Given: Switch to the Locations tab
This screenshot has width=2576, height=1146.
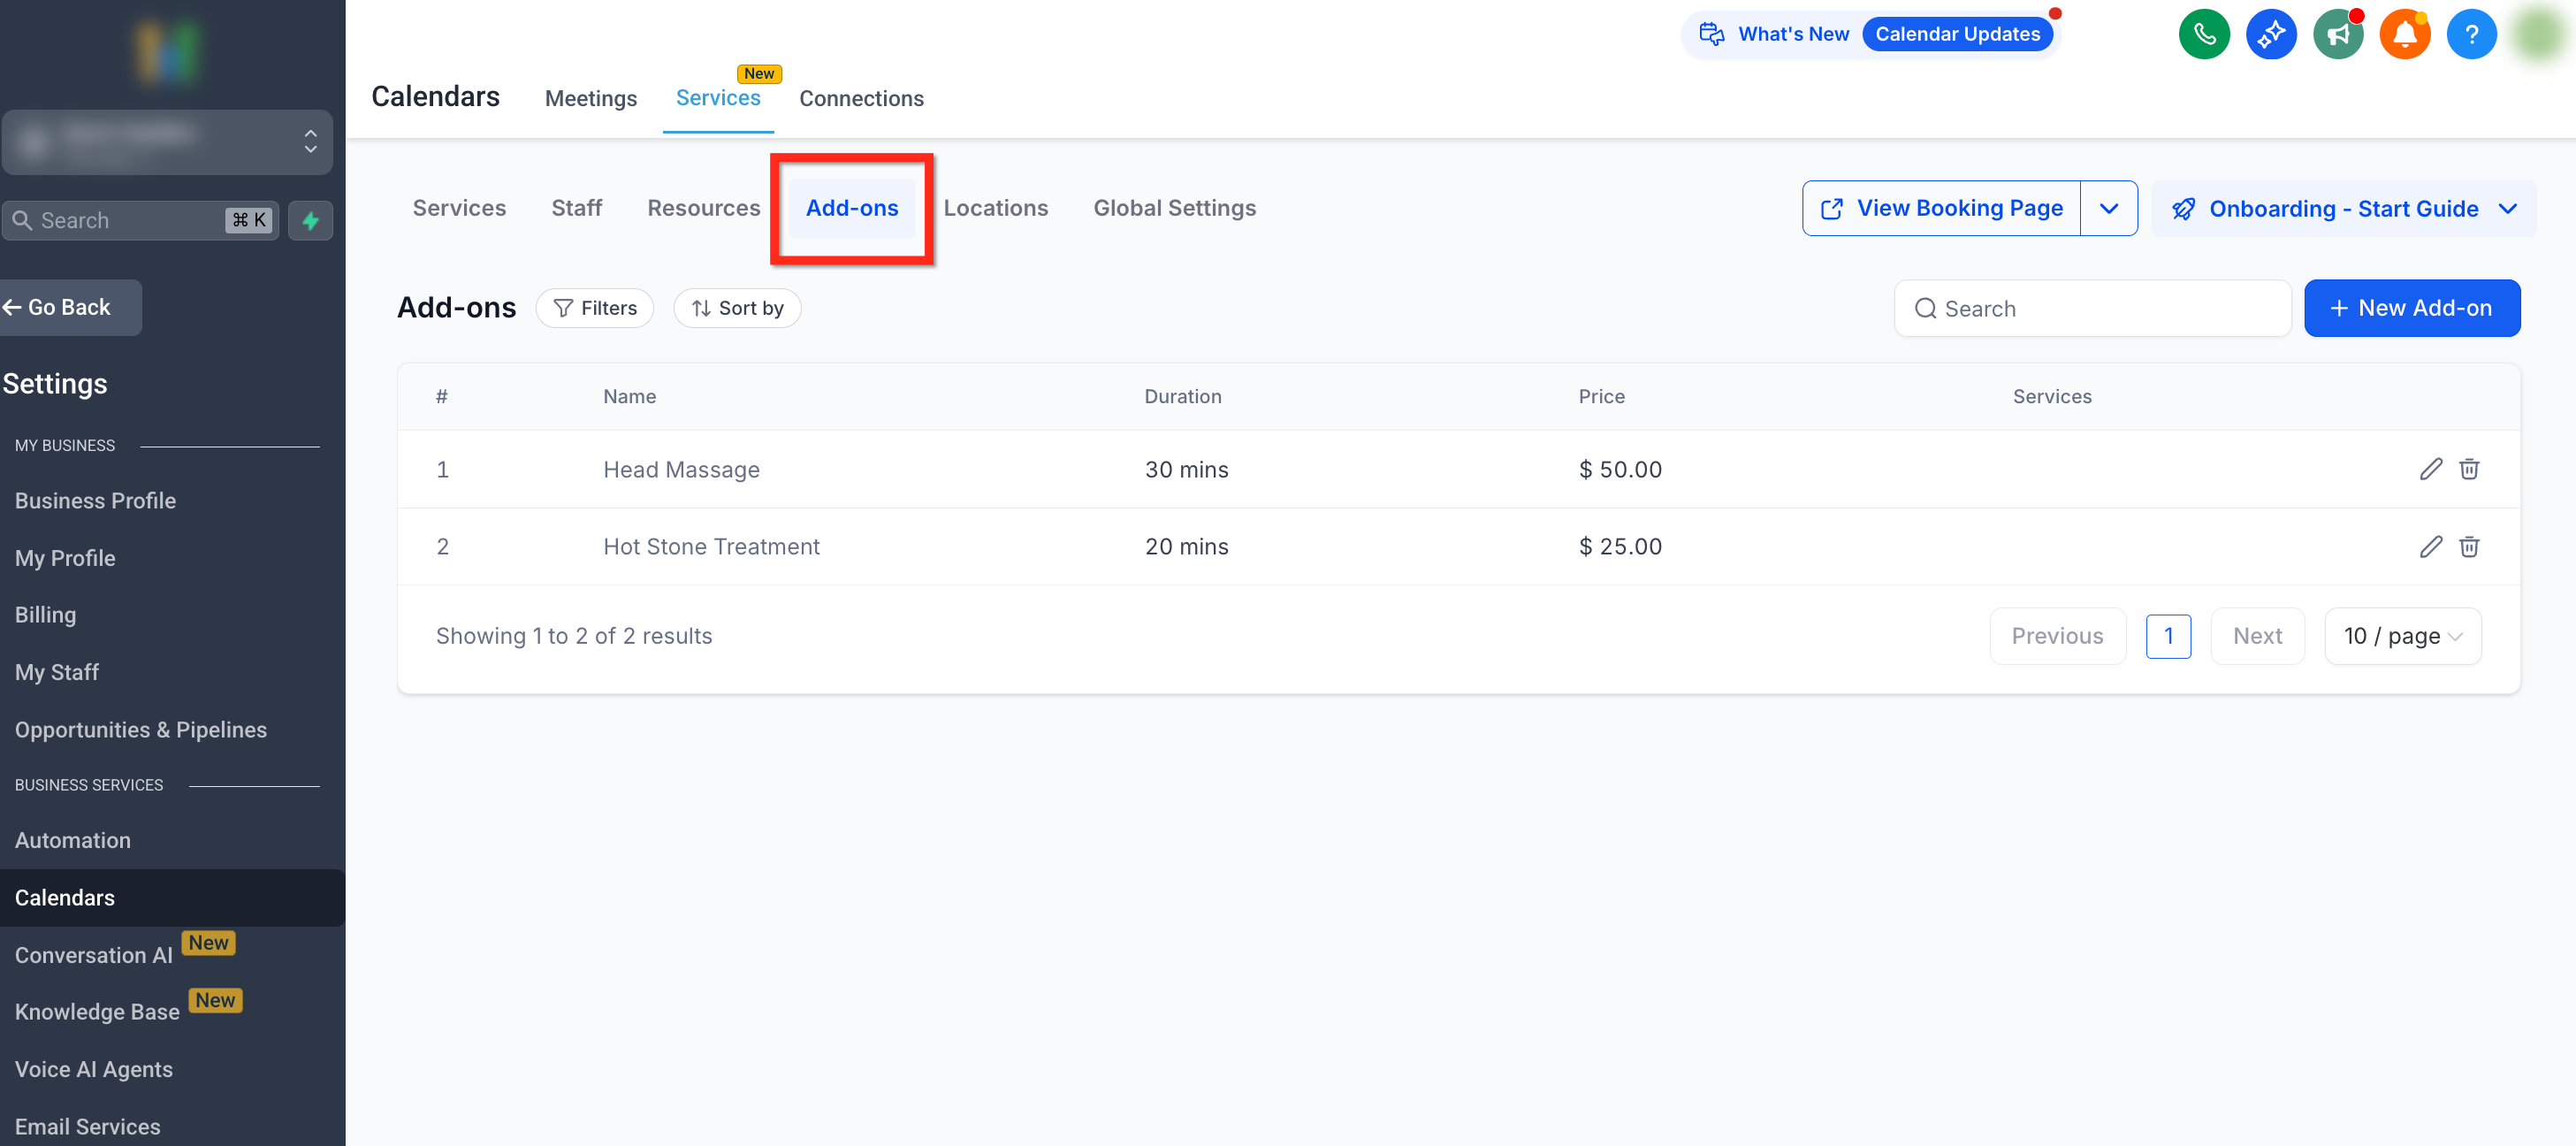Looking at the screenshot, I should coord(995,208).
